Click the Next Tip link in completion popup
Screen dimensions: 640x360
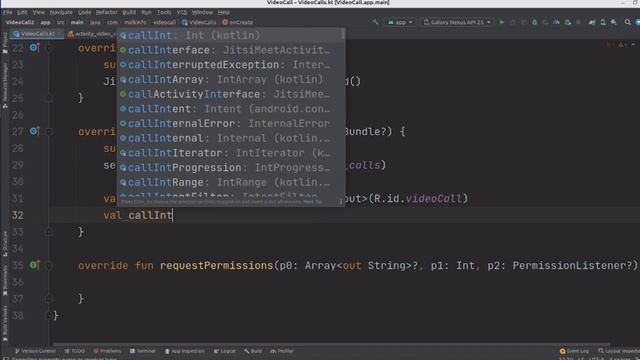313,202
